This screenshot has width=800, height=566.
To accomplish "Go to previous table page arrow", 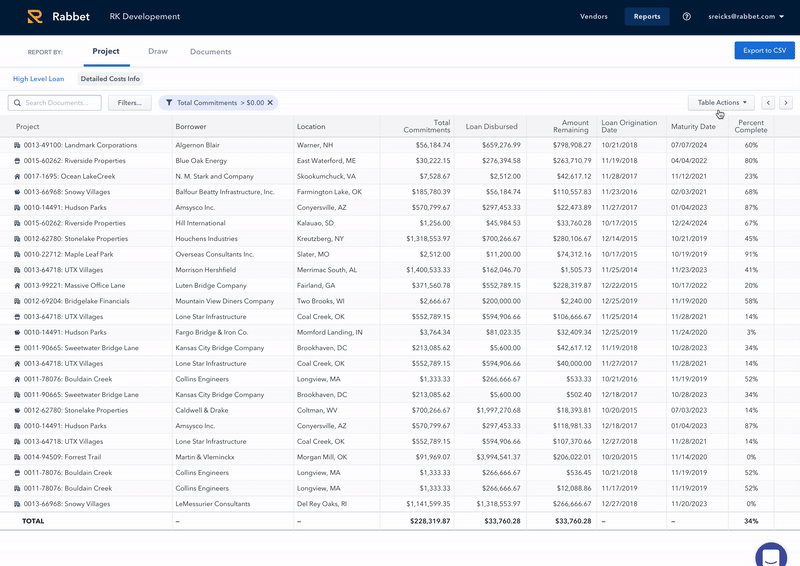I will [x=768, y=103].
